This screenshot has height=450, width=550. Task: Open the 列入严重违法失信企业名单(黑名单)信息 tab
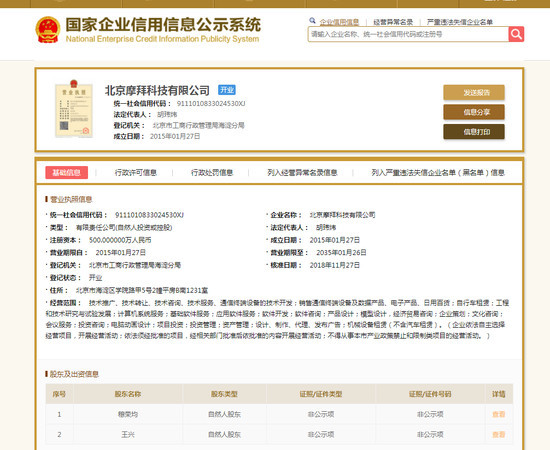(x=438, y=173)
